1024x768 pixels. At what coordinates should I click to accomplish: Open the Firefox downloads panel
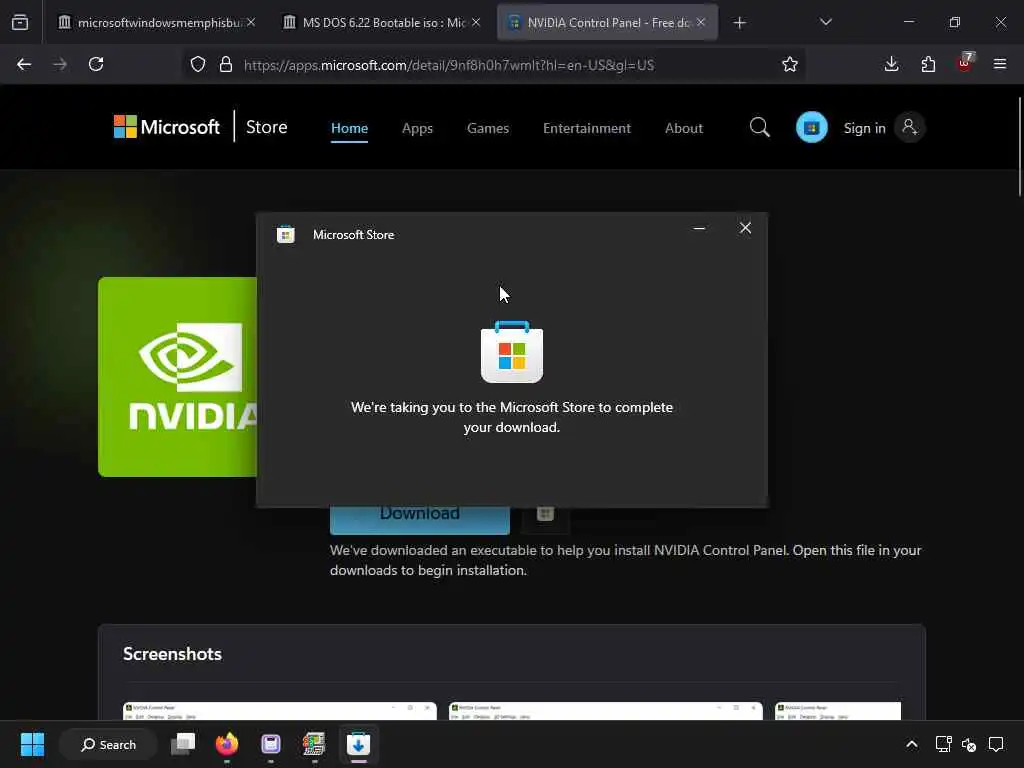pyautogui.click(x=891, y=64)
